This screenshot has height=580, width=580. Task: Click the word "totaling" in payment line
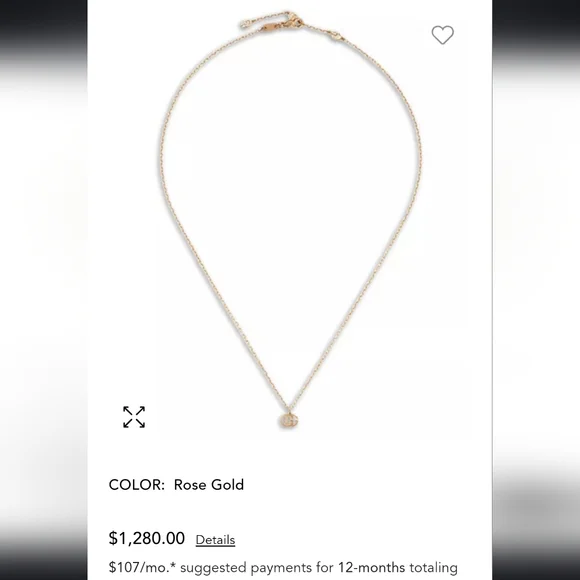[x=433, y=567]
